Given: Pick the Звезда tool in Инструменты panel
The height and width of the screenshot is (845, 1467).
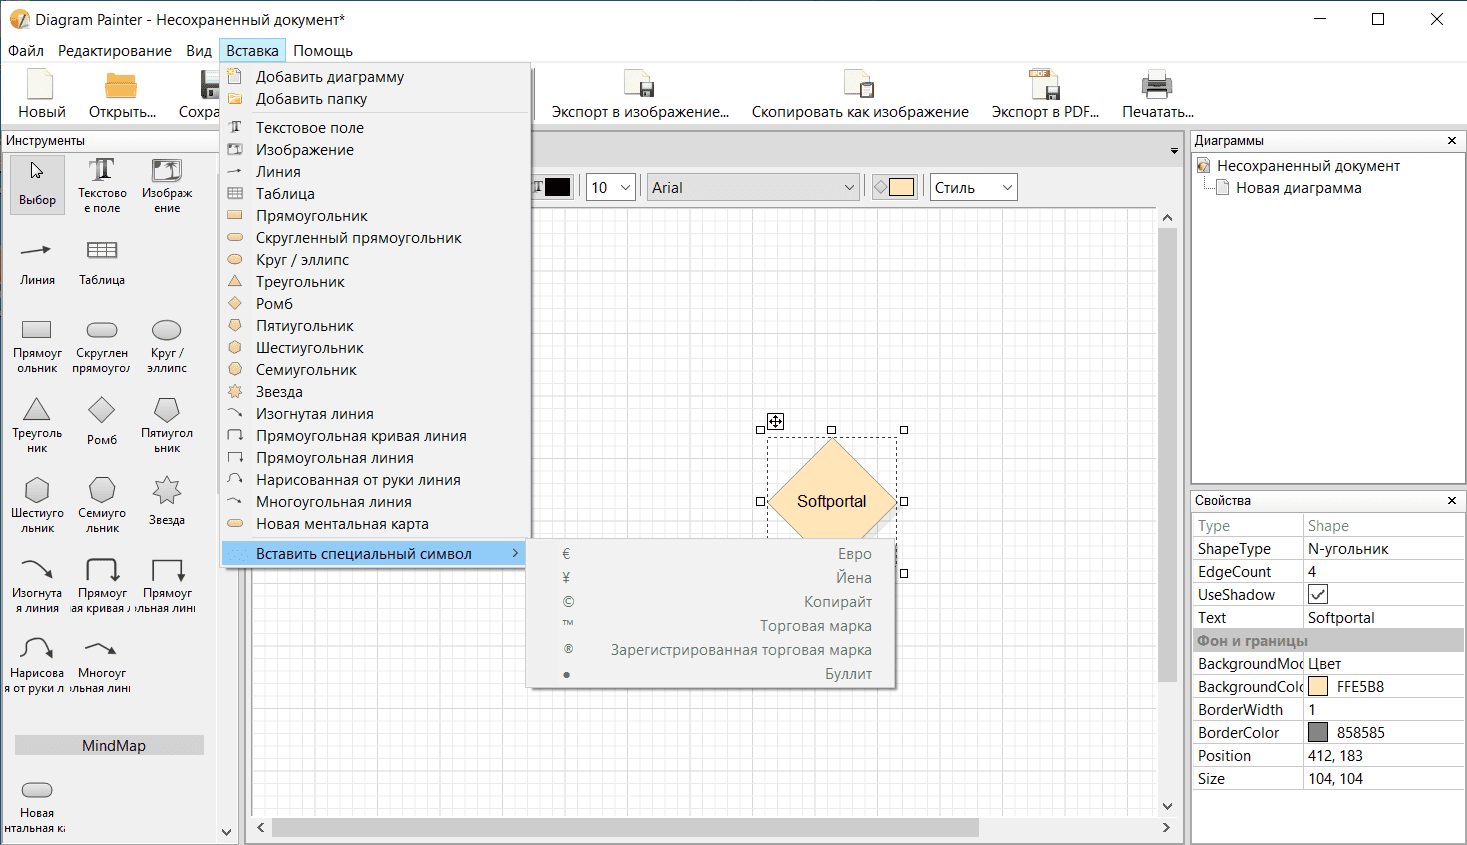Looking at the screenshot, I should pos(167,502).
